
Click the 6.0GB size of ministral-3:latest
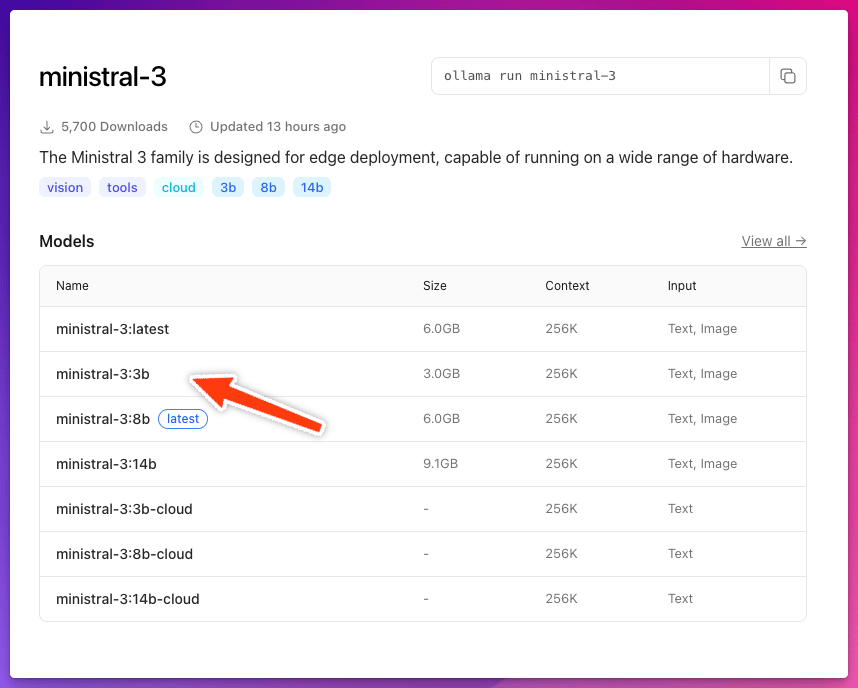(441, 329)
